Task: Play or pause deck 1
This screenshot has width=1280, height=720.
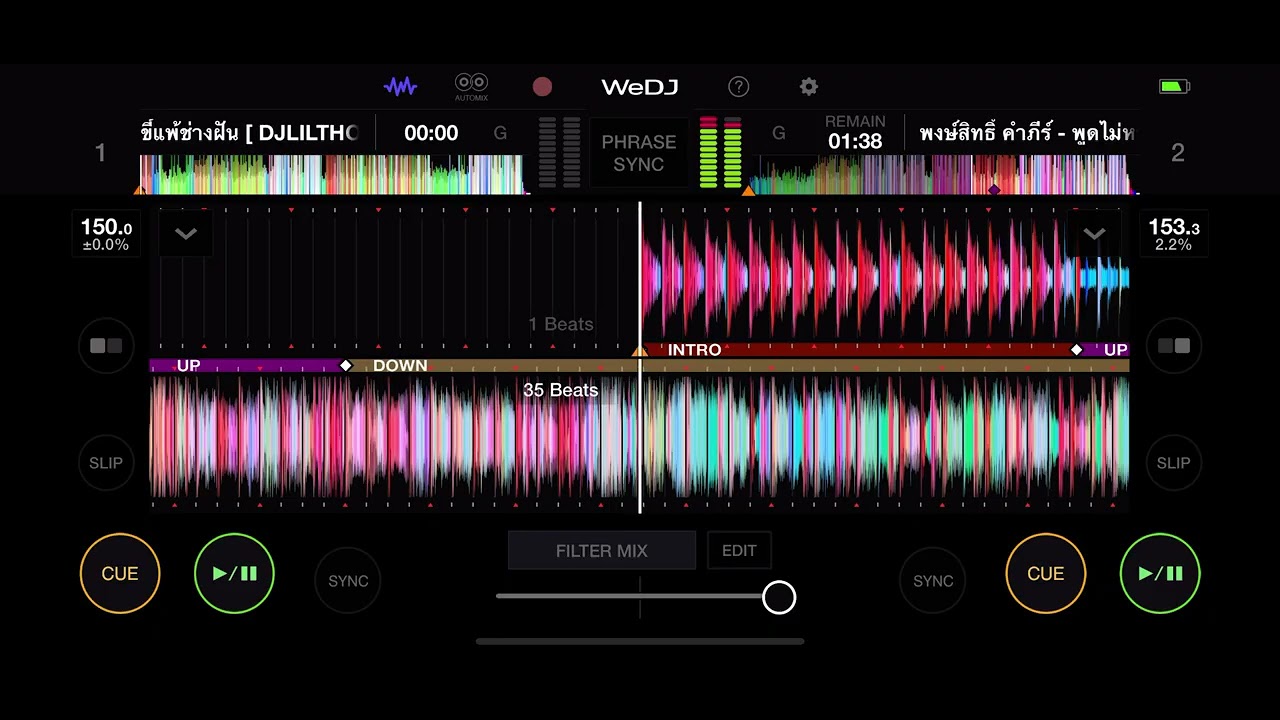Action: coord(234,574)
